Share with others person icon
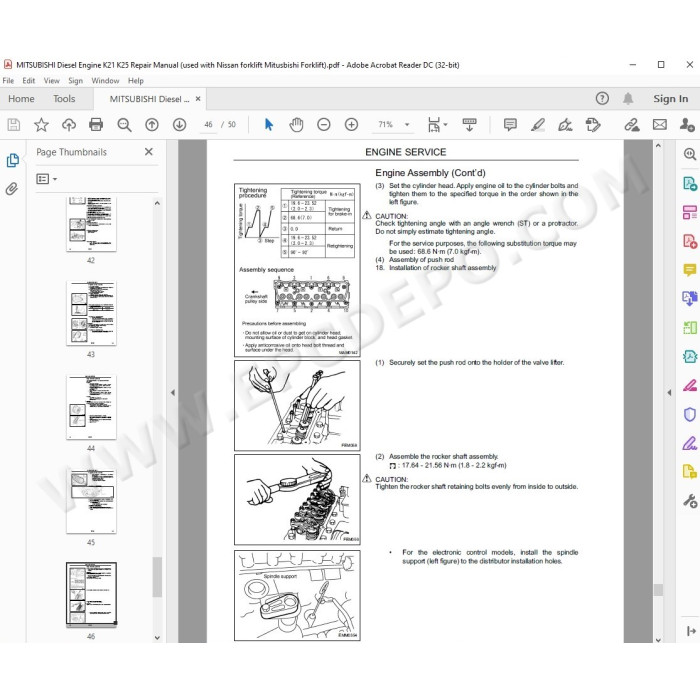Viewport: 700px width, 700px height. point(687,125)
